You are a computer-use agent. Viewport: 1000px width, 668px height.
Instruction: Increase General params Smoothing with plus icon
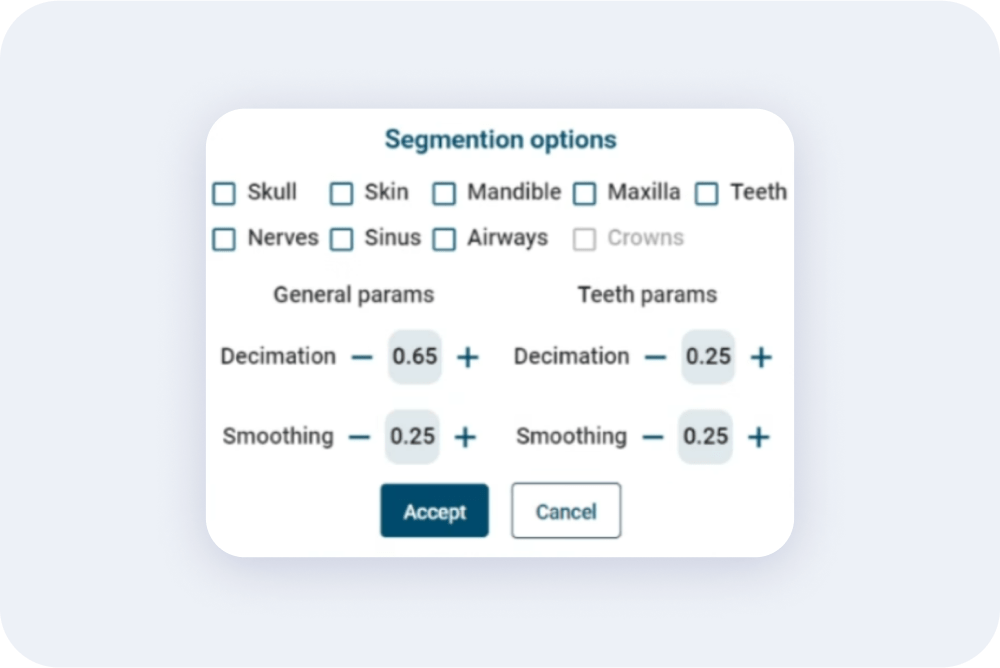click(465, 437)
